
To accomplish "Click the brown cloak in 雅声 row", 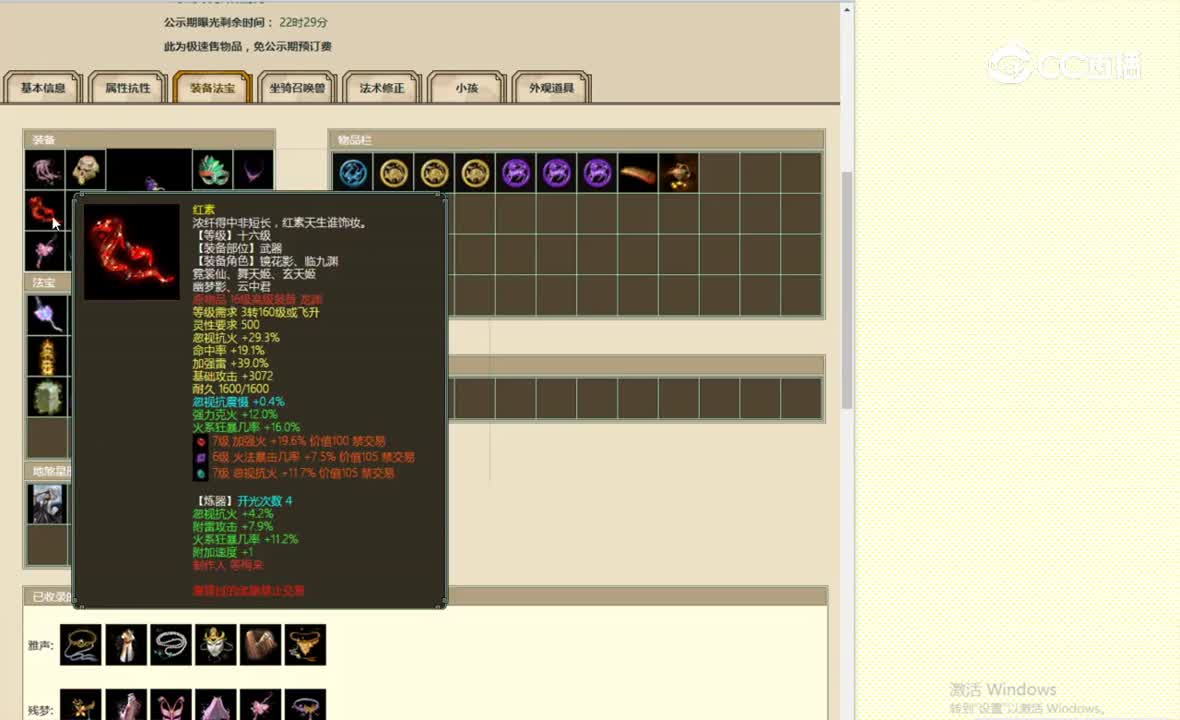I will coord(260,645).
